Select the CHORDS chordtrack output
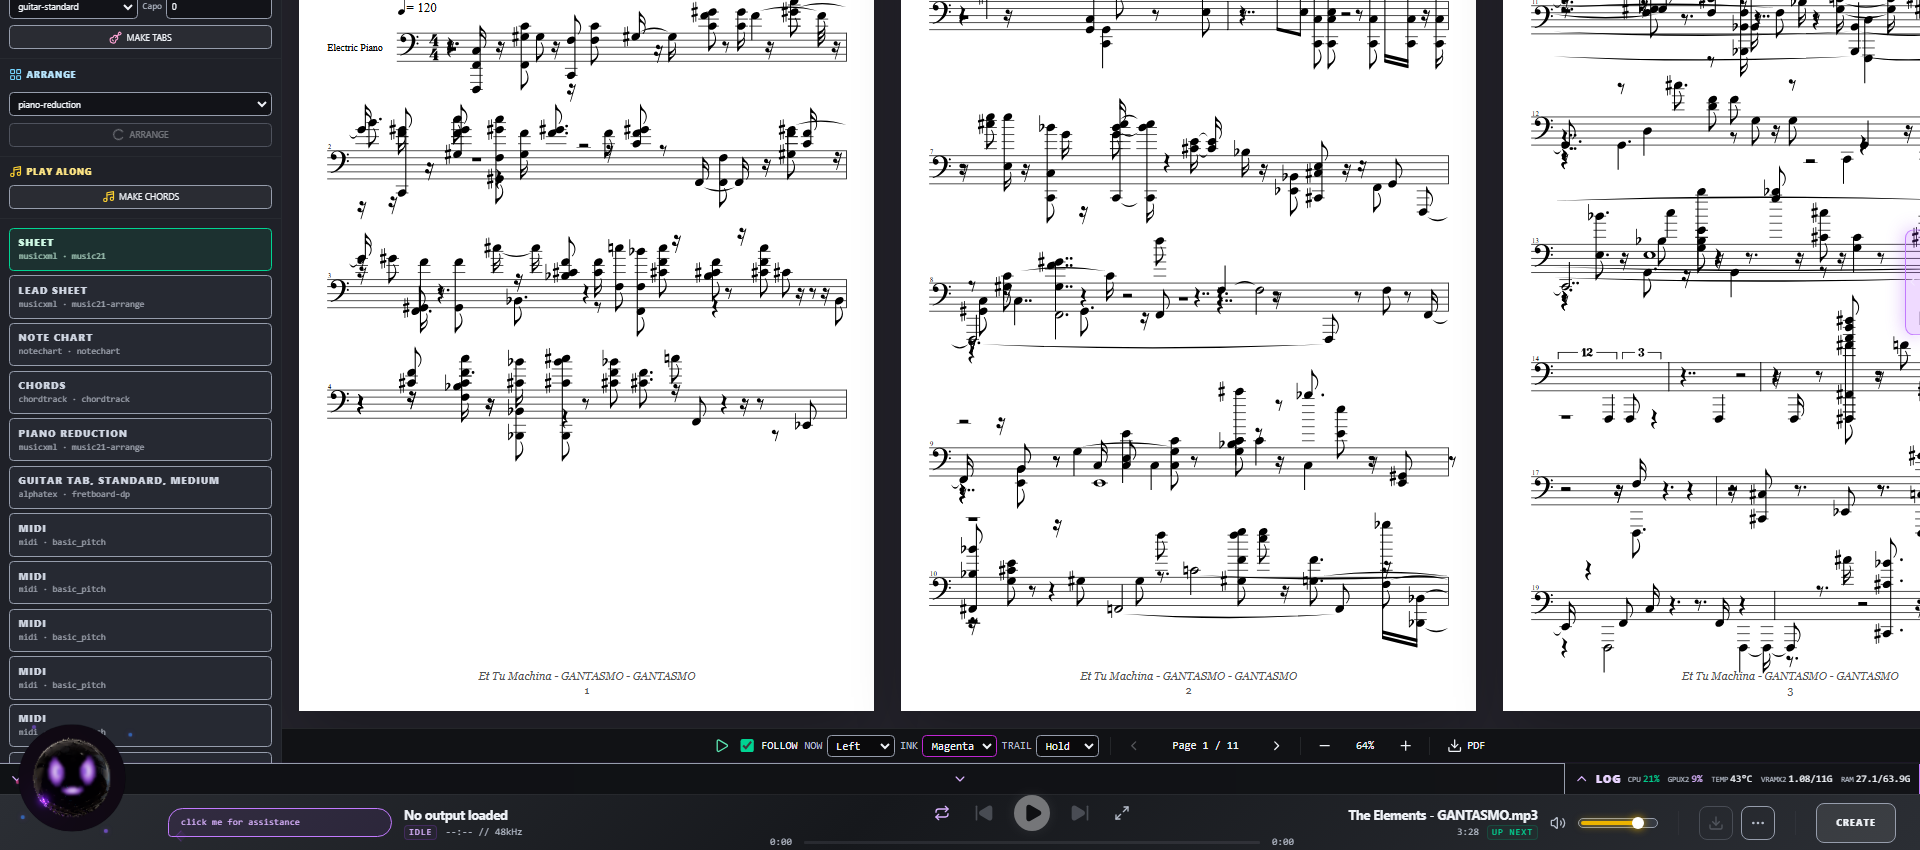1920x850 pixels. (140, 392)
